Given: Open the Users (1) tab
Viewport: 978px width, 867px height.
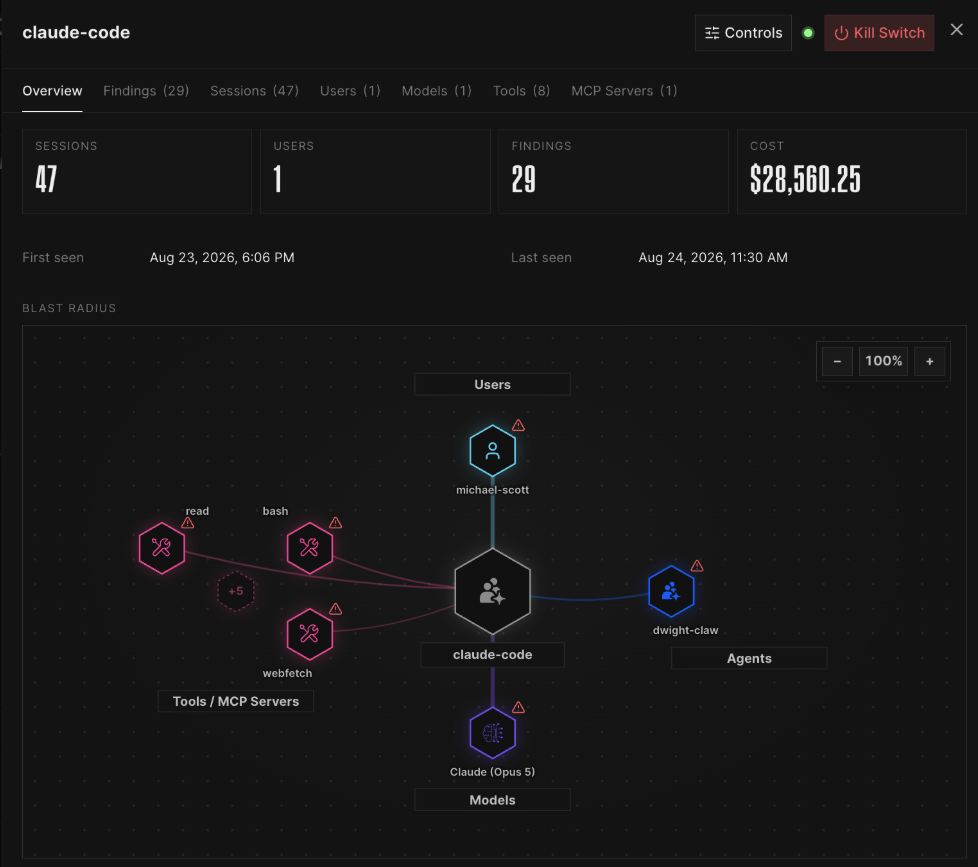Looking at the screenshot, I should (x=350, y=91).
